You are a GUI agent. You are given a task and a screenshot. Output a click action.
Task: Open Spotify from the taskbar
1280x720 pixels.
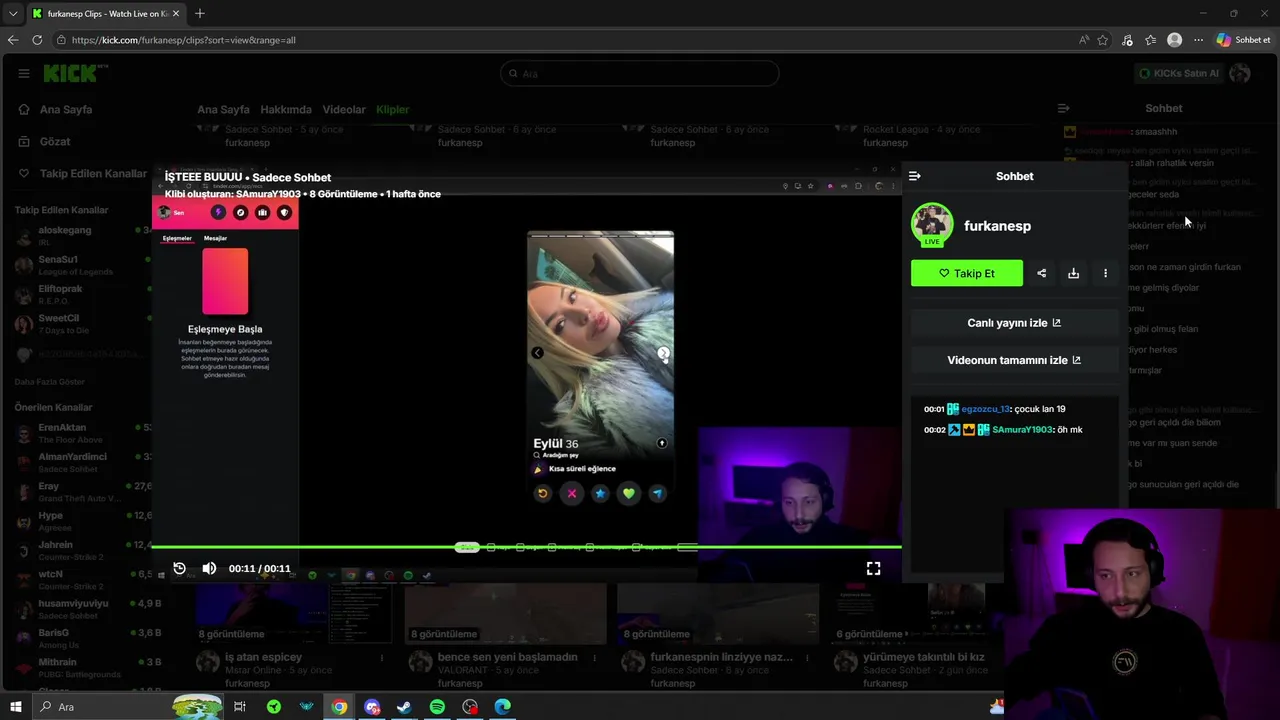(437, 707)
